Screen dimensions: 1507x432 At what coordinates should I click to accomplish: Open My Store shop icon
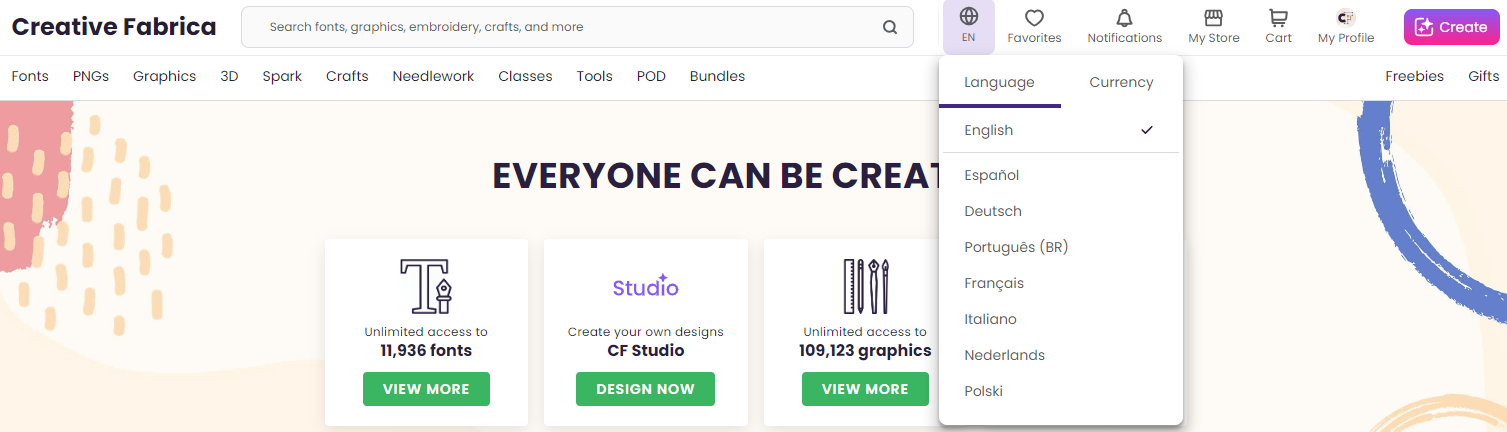click(x=1213, y=18)
